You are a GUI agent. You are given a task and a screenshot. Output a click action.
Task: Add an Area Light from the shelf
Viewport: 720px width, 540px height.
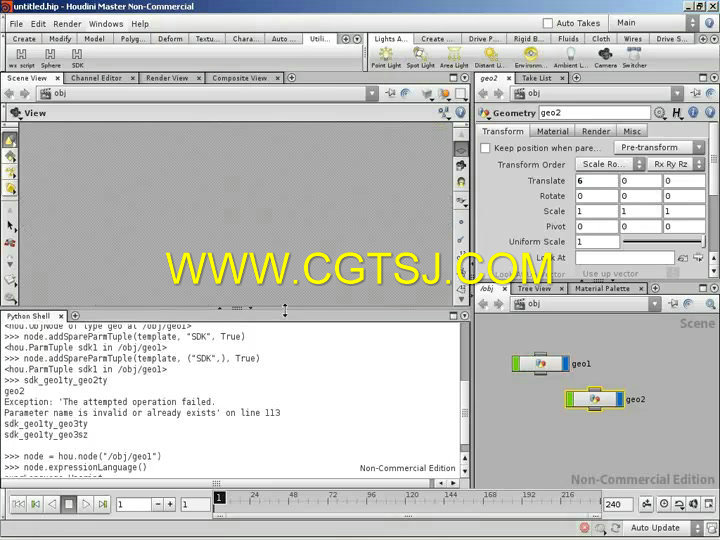tap(454, 58)
